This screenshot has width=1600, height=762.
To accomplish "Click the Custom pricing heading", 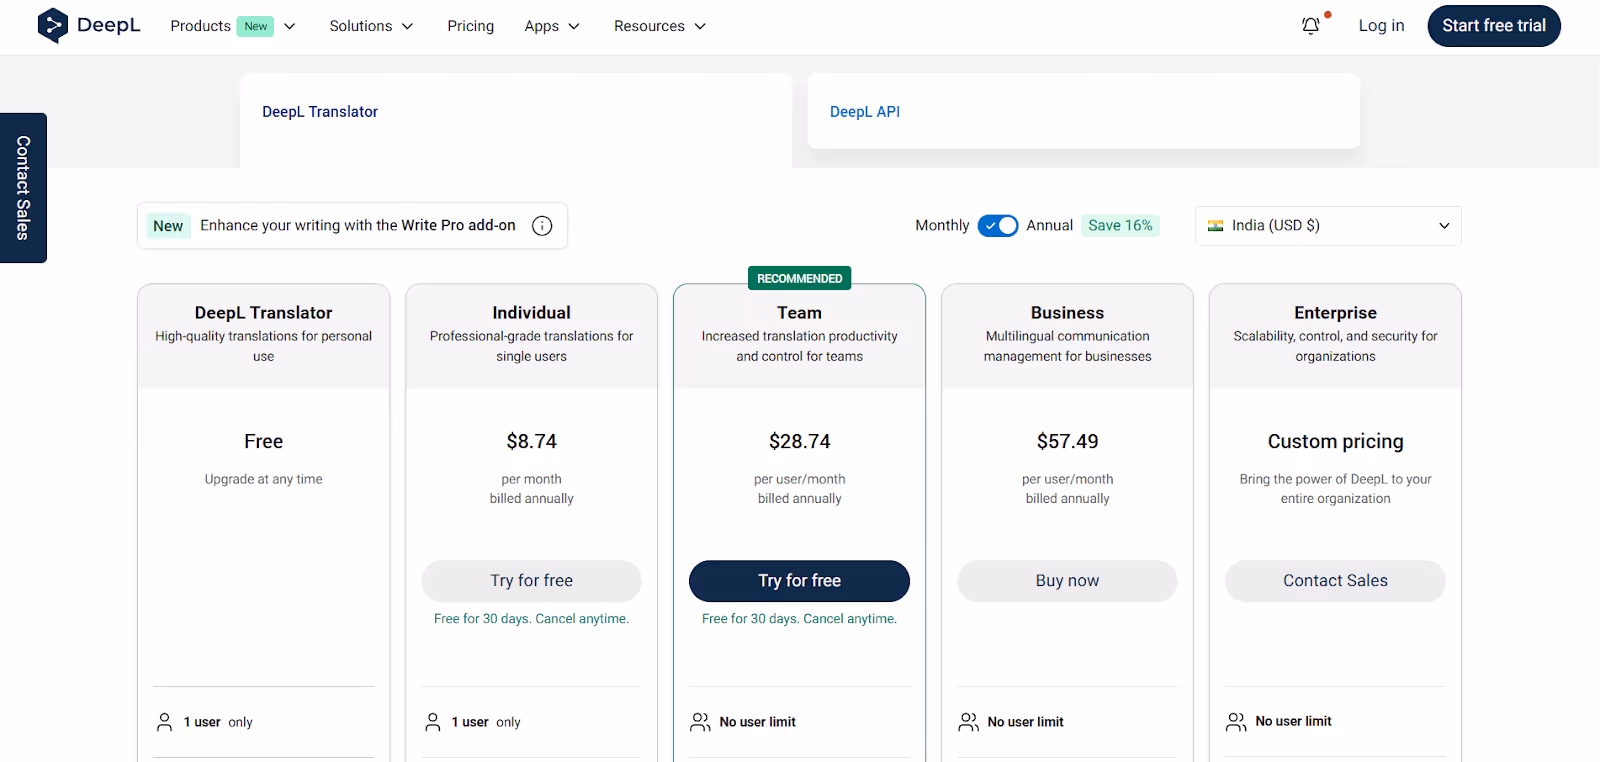I will 1336,442.
